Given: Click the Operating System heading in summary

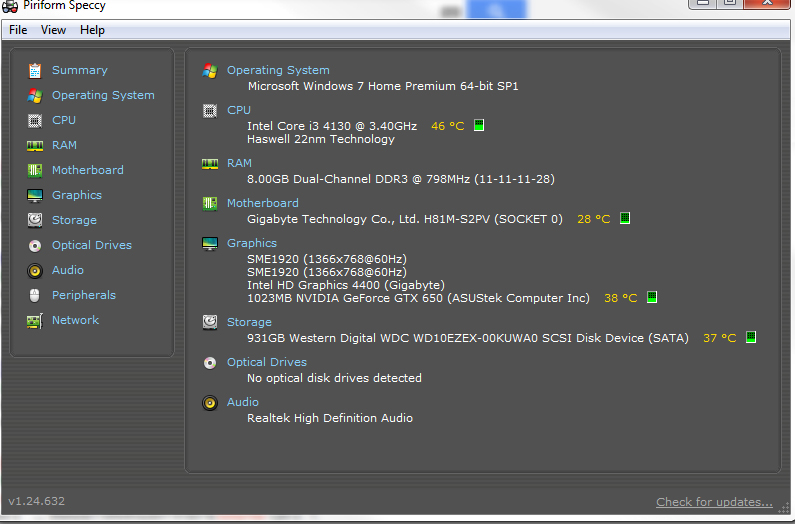Looking at the screenshot, I should [278, 71].
